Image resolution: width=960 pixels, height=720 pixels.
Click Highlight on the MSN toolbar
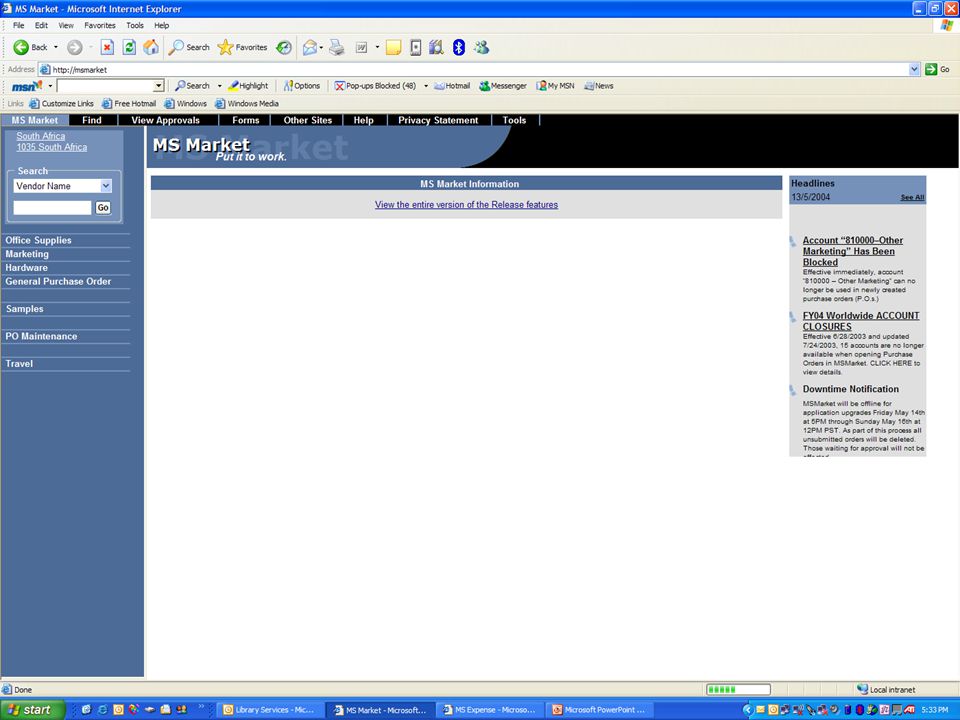click(248, 86)
